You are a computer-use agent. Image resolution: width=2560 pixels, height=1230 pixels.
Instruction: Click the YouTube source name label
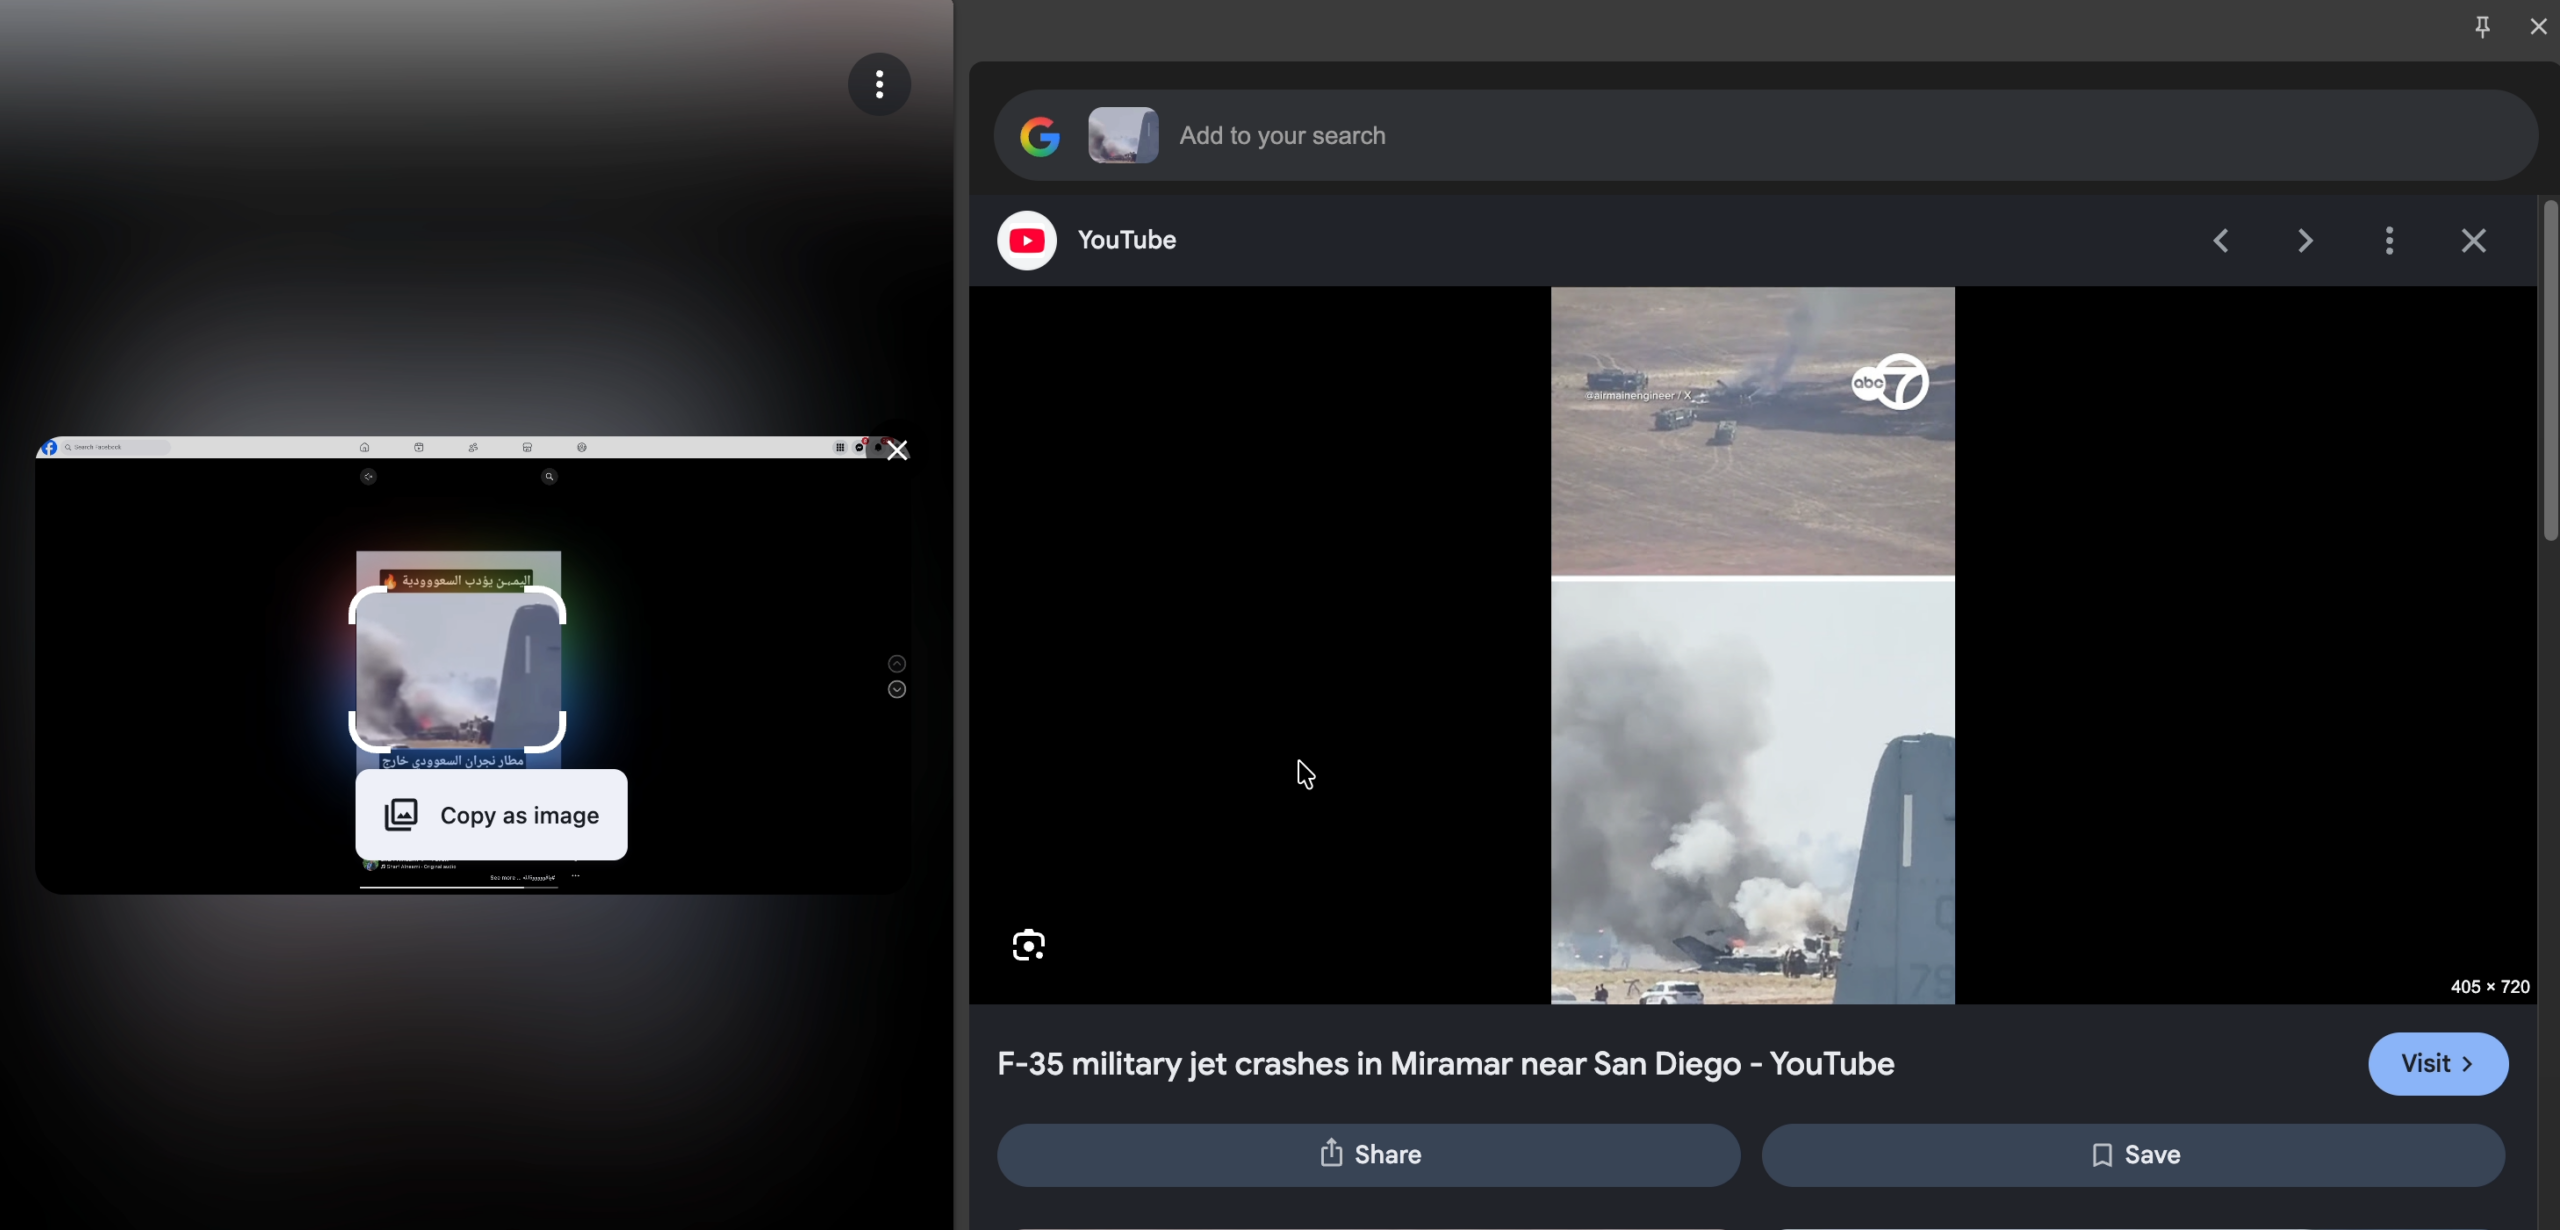(x=1127, y=241)
